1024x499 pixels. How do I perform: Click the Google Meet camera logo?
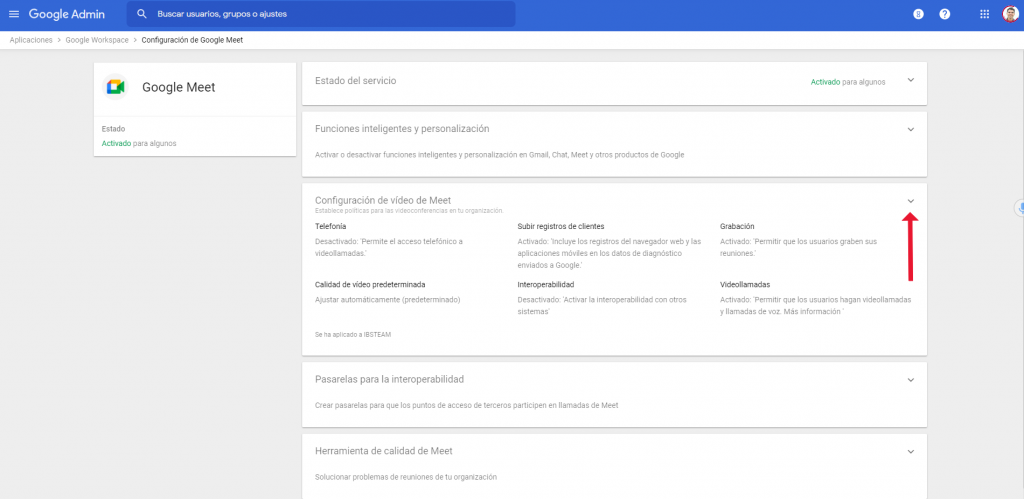coord(116,87)
